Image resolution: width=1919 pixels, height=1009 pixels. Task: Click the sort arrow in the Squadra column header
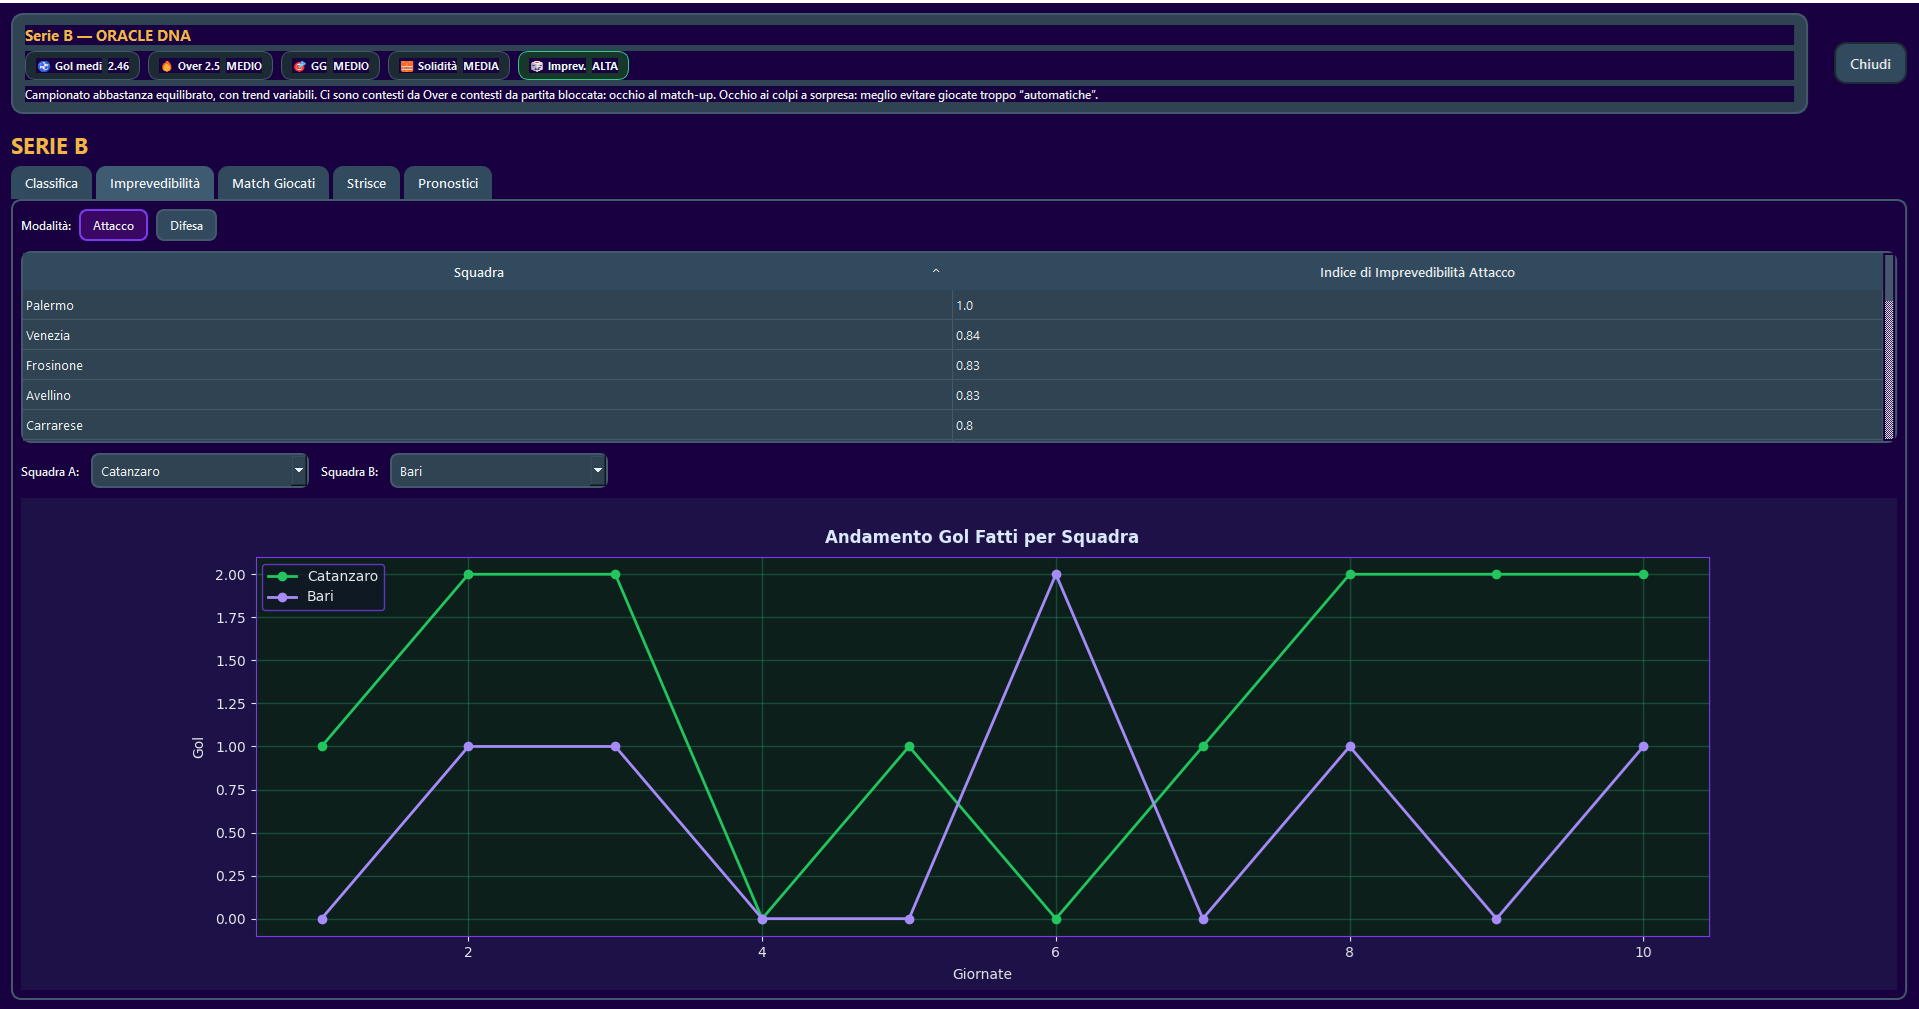pyautogui.click(x=936, y=271)
